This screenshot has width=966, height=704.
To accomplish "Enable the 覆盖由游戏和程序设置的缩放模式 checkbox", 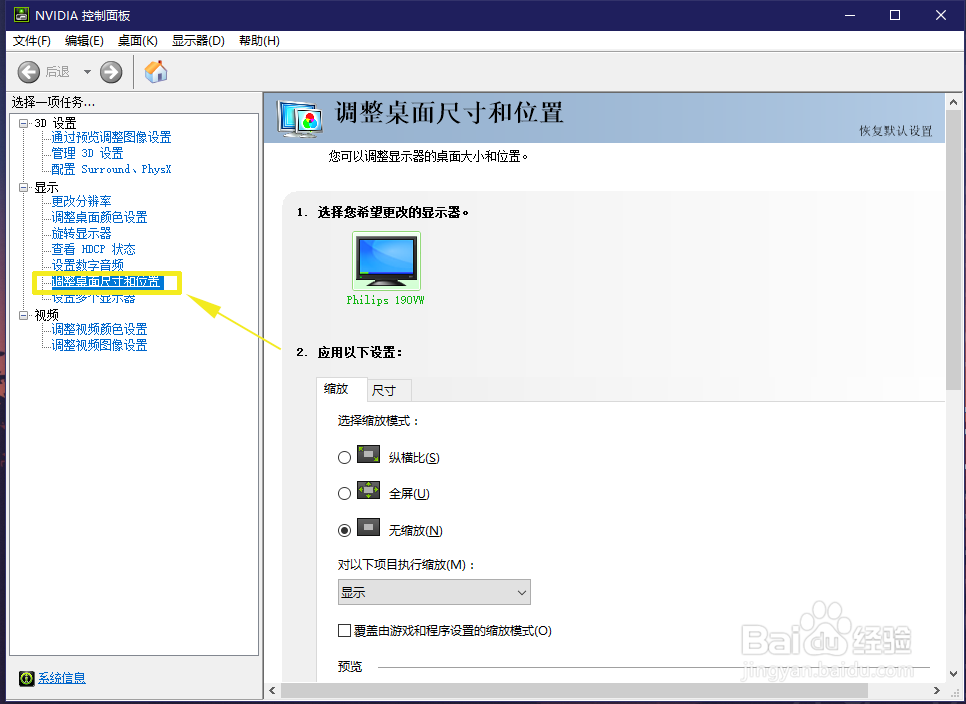I will 343,631.
